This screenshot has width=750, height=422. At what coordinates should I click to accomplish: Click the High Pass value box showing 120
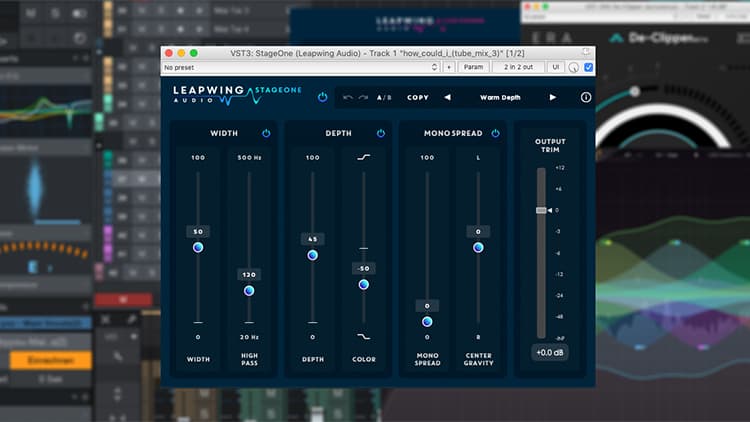249,275
